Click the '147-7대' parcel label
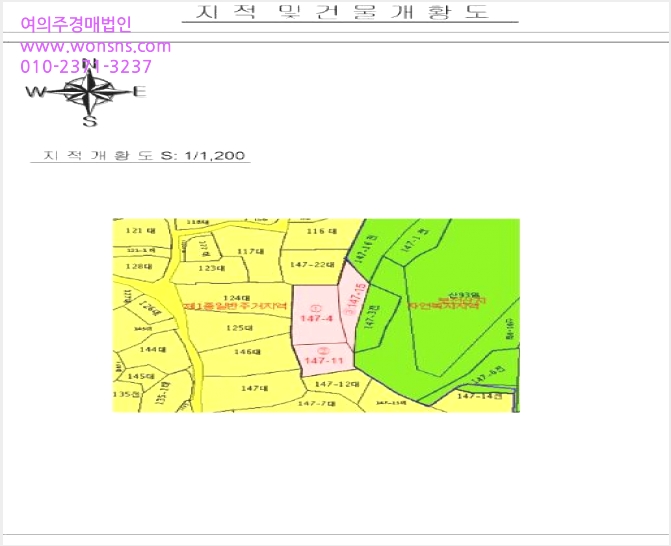 (x=317, y=403)
